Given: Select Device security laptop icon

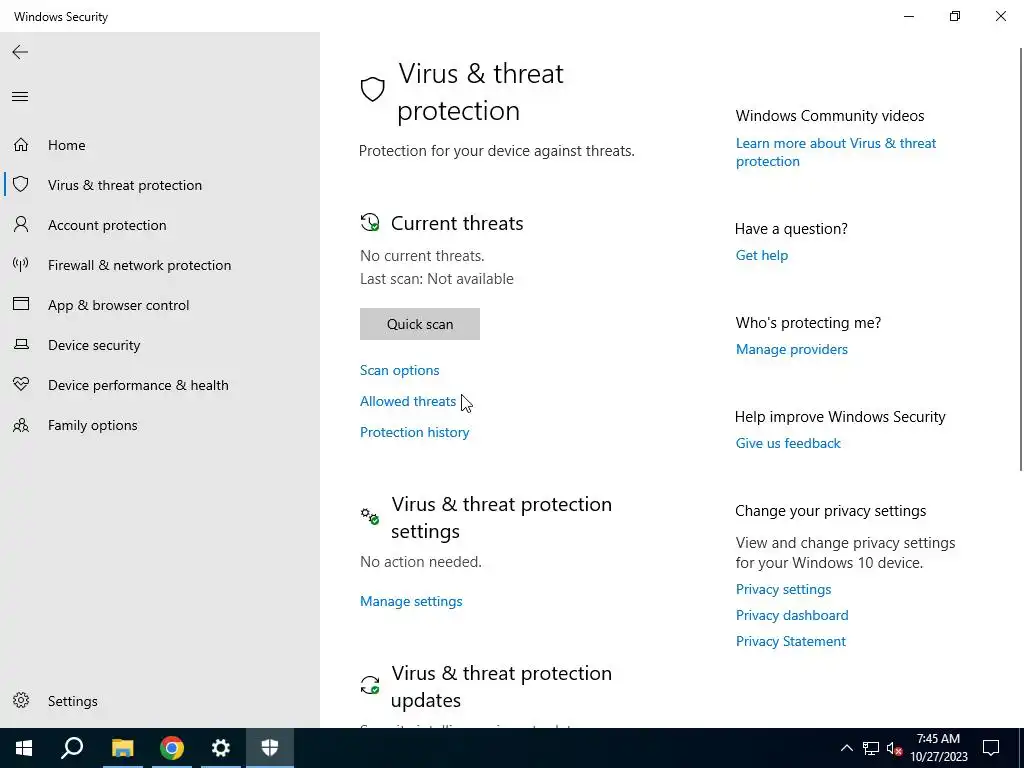Looking at the screenshot, I should click(x=21, y=344).
